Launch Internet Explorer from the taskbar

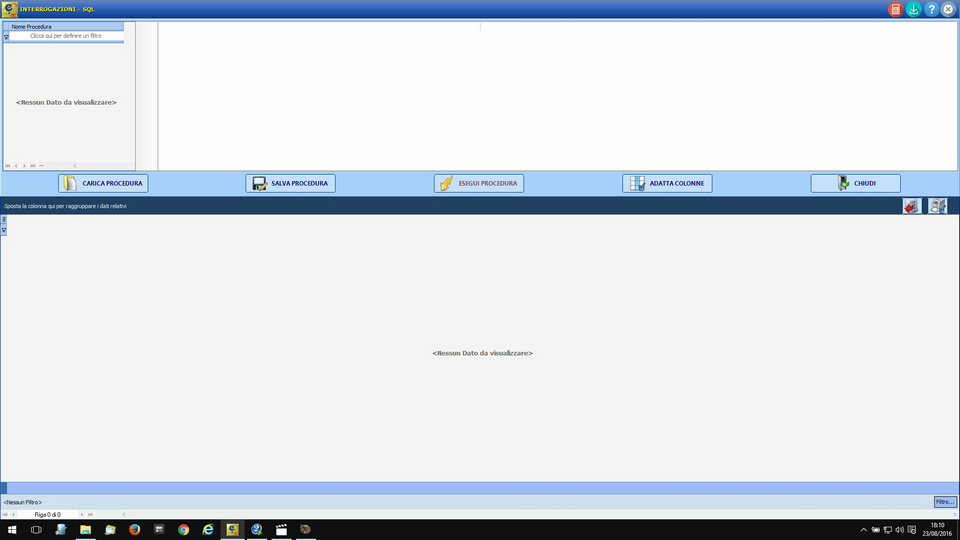click(208, 530)
